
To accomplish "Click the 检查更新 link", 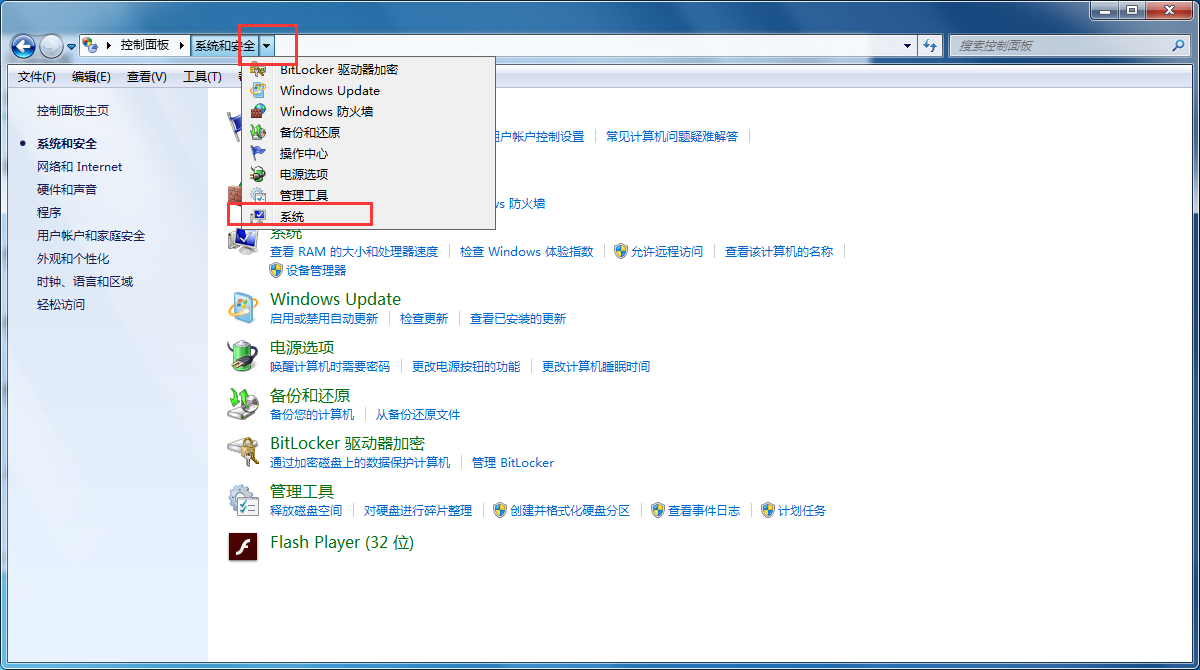I will pos(424,319).
